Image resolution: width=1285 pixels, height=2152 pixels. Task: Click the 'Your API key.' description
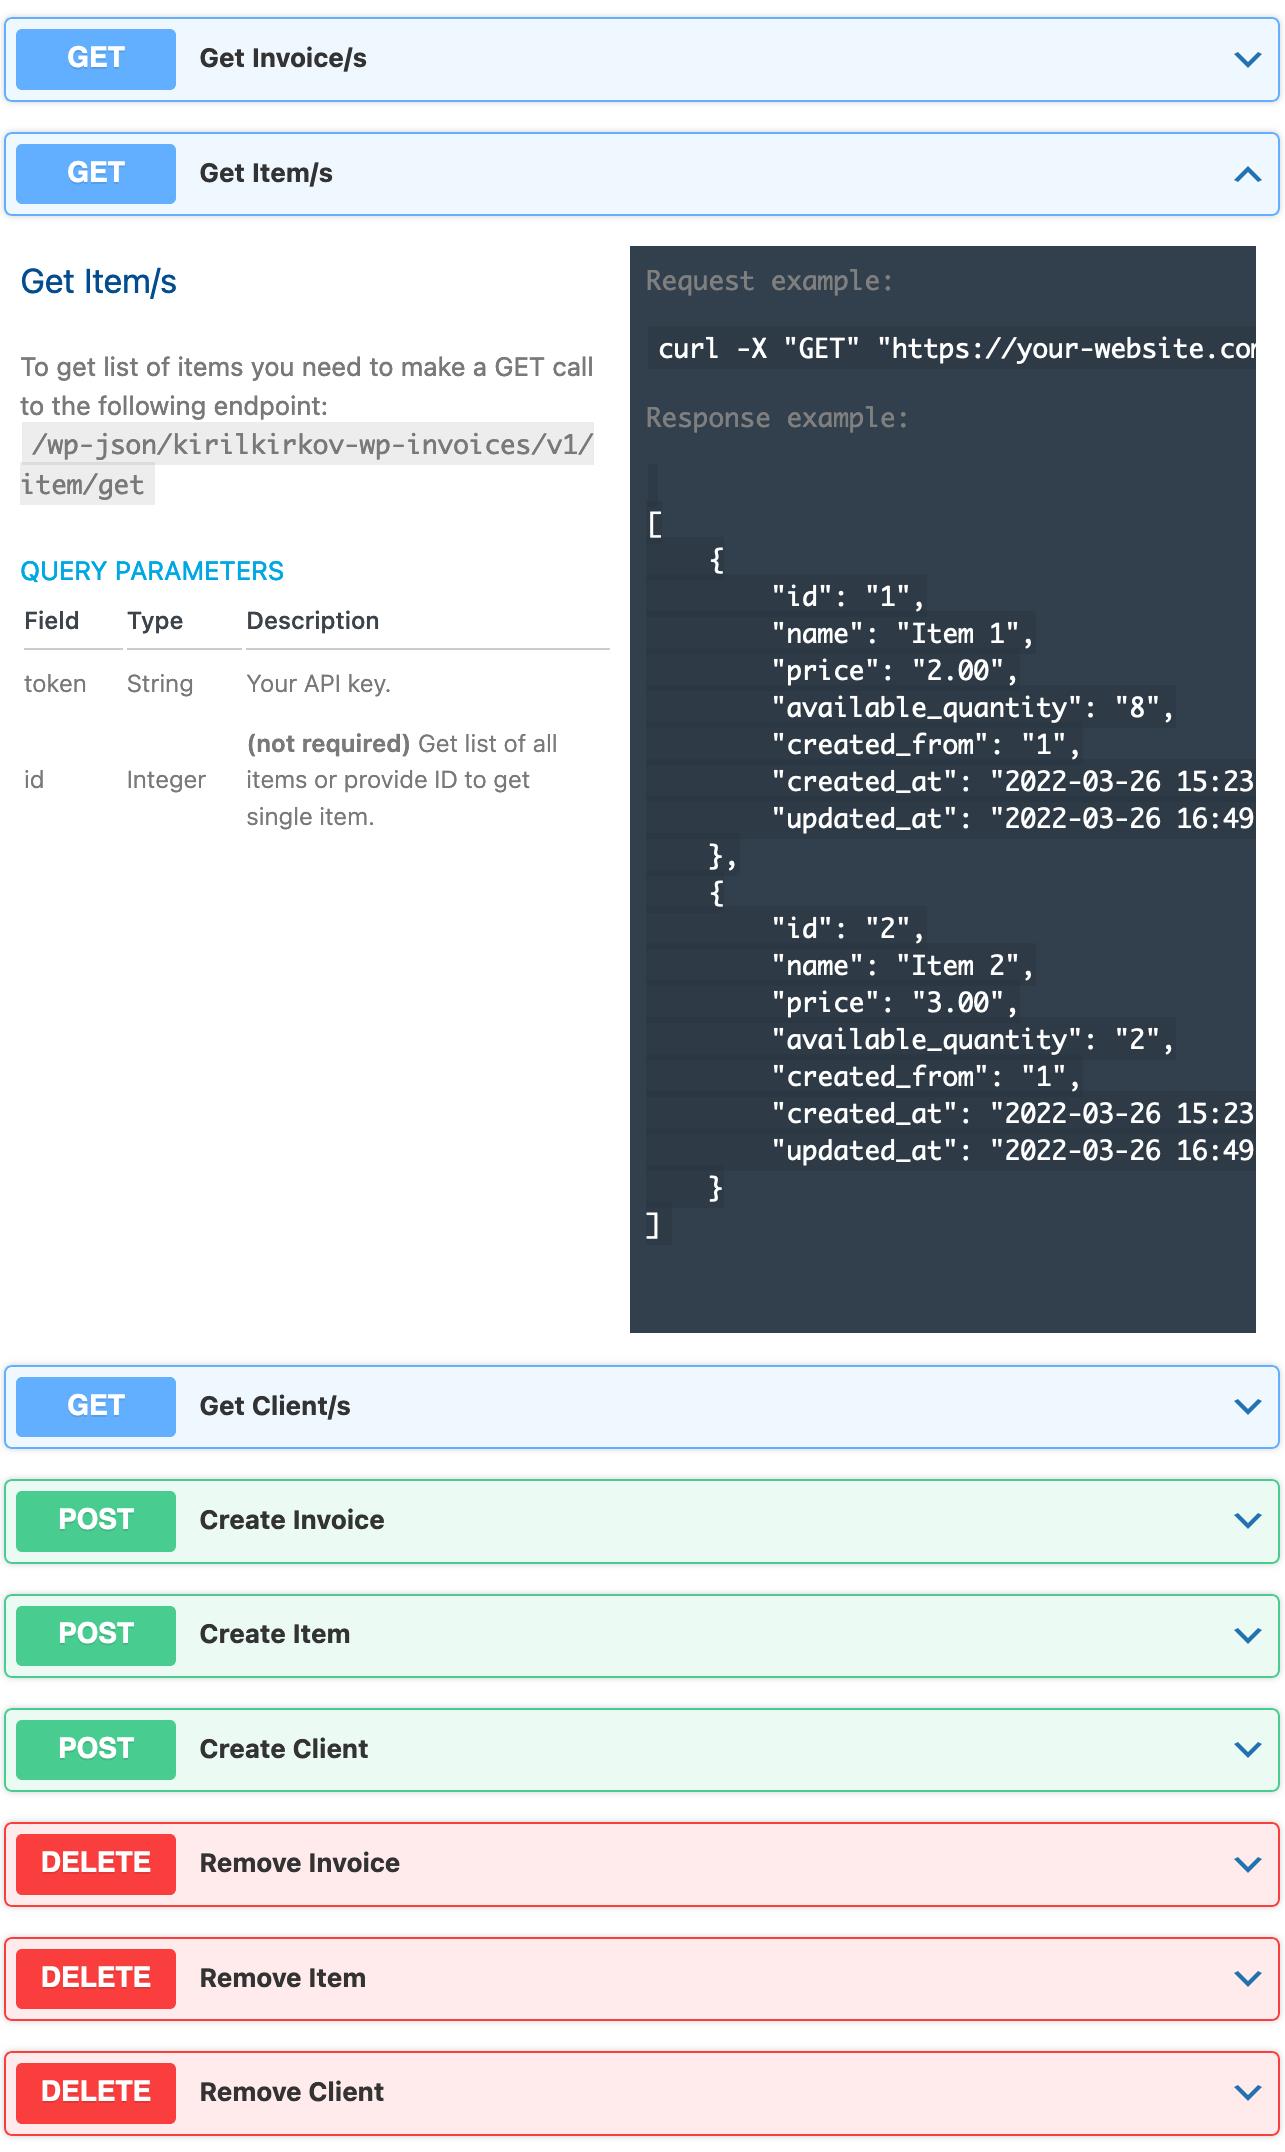tap(318, 684)
